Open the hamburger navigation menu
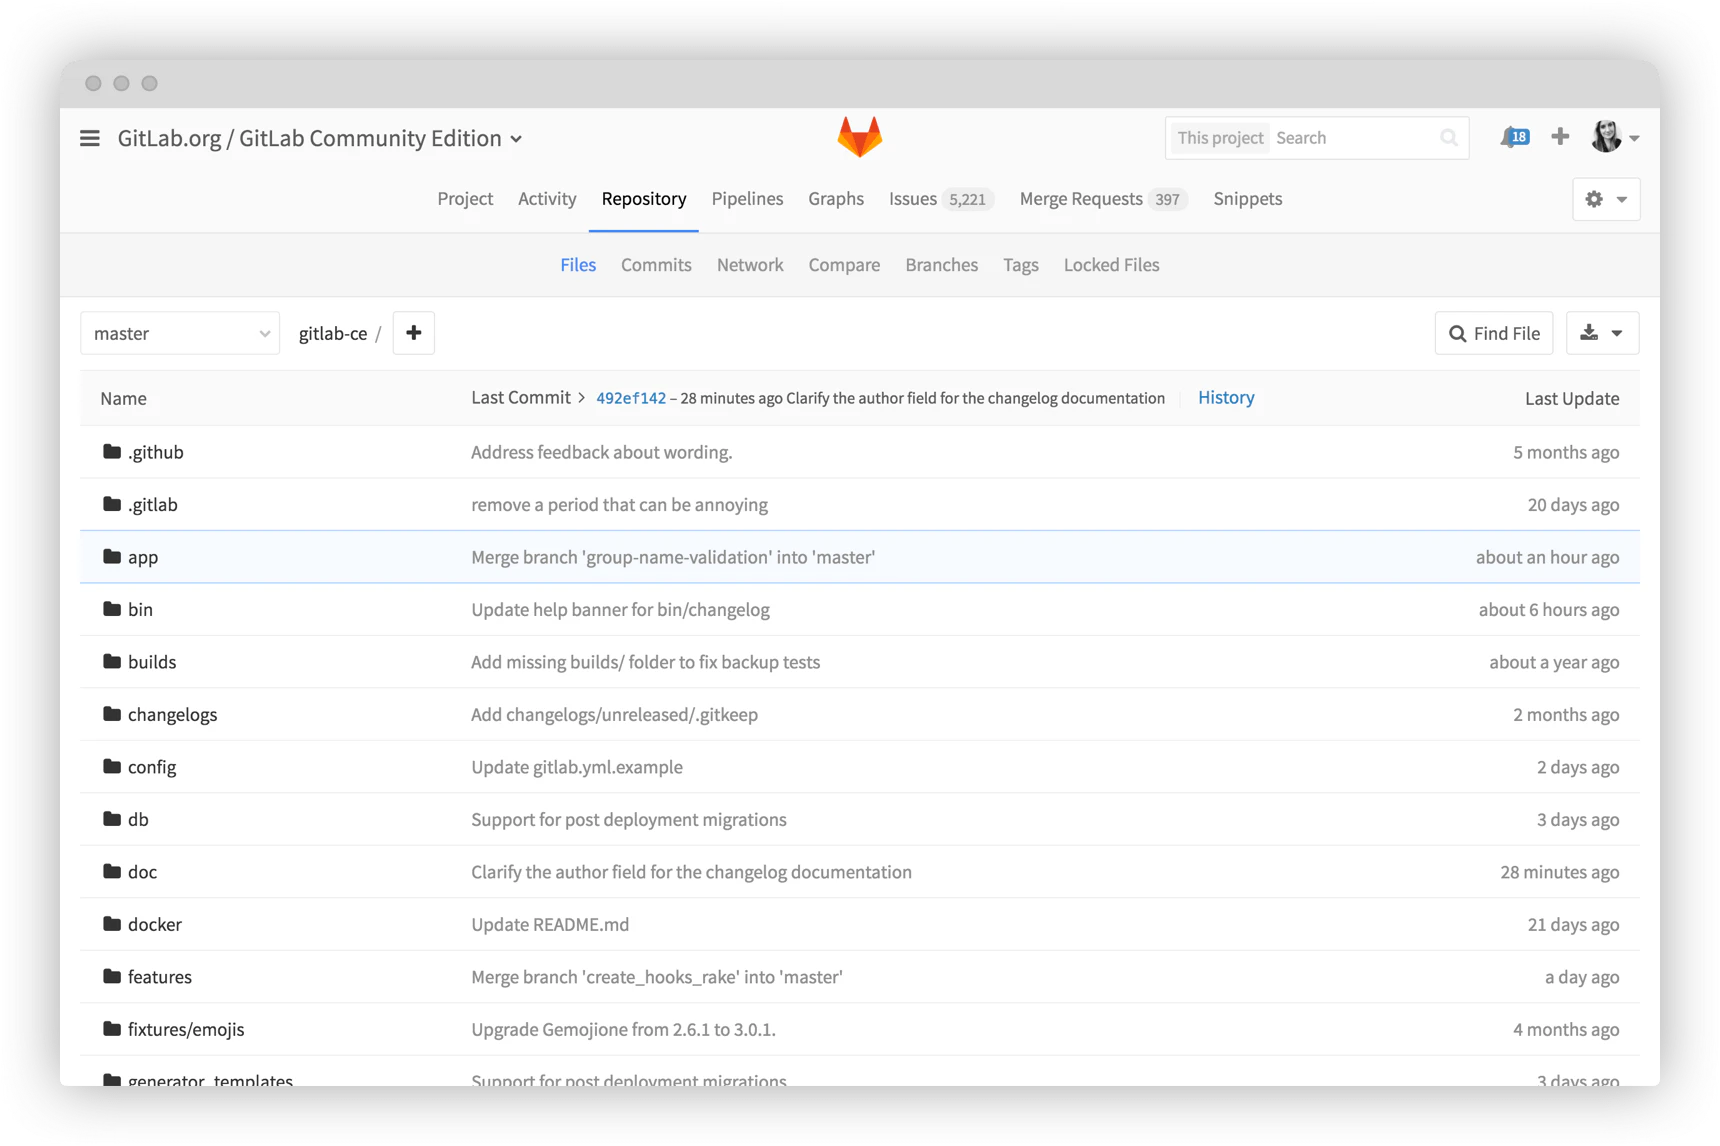The height and width of the screenshot is (1146, 1720). click(90, 138)
